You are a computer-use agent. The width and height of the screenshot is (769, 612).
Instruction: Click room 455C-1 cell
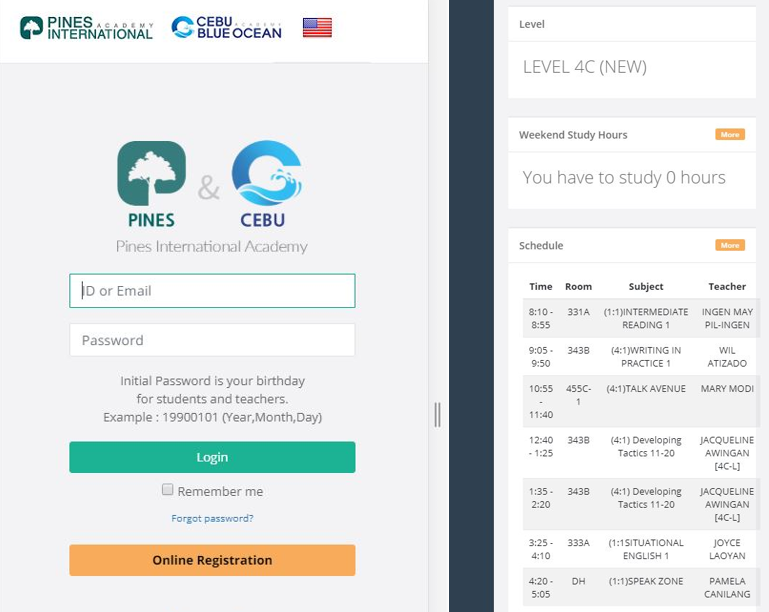pyautogui.click(x=578, y=395)
